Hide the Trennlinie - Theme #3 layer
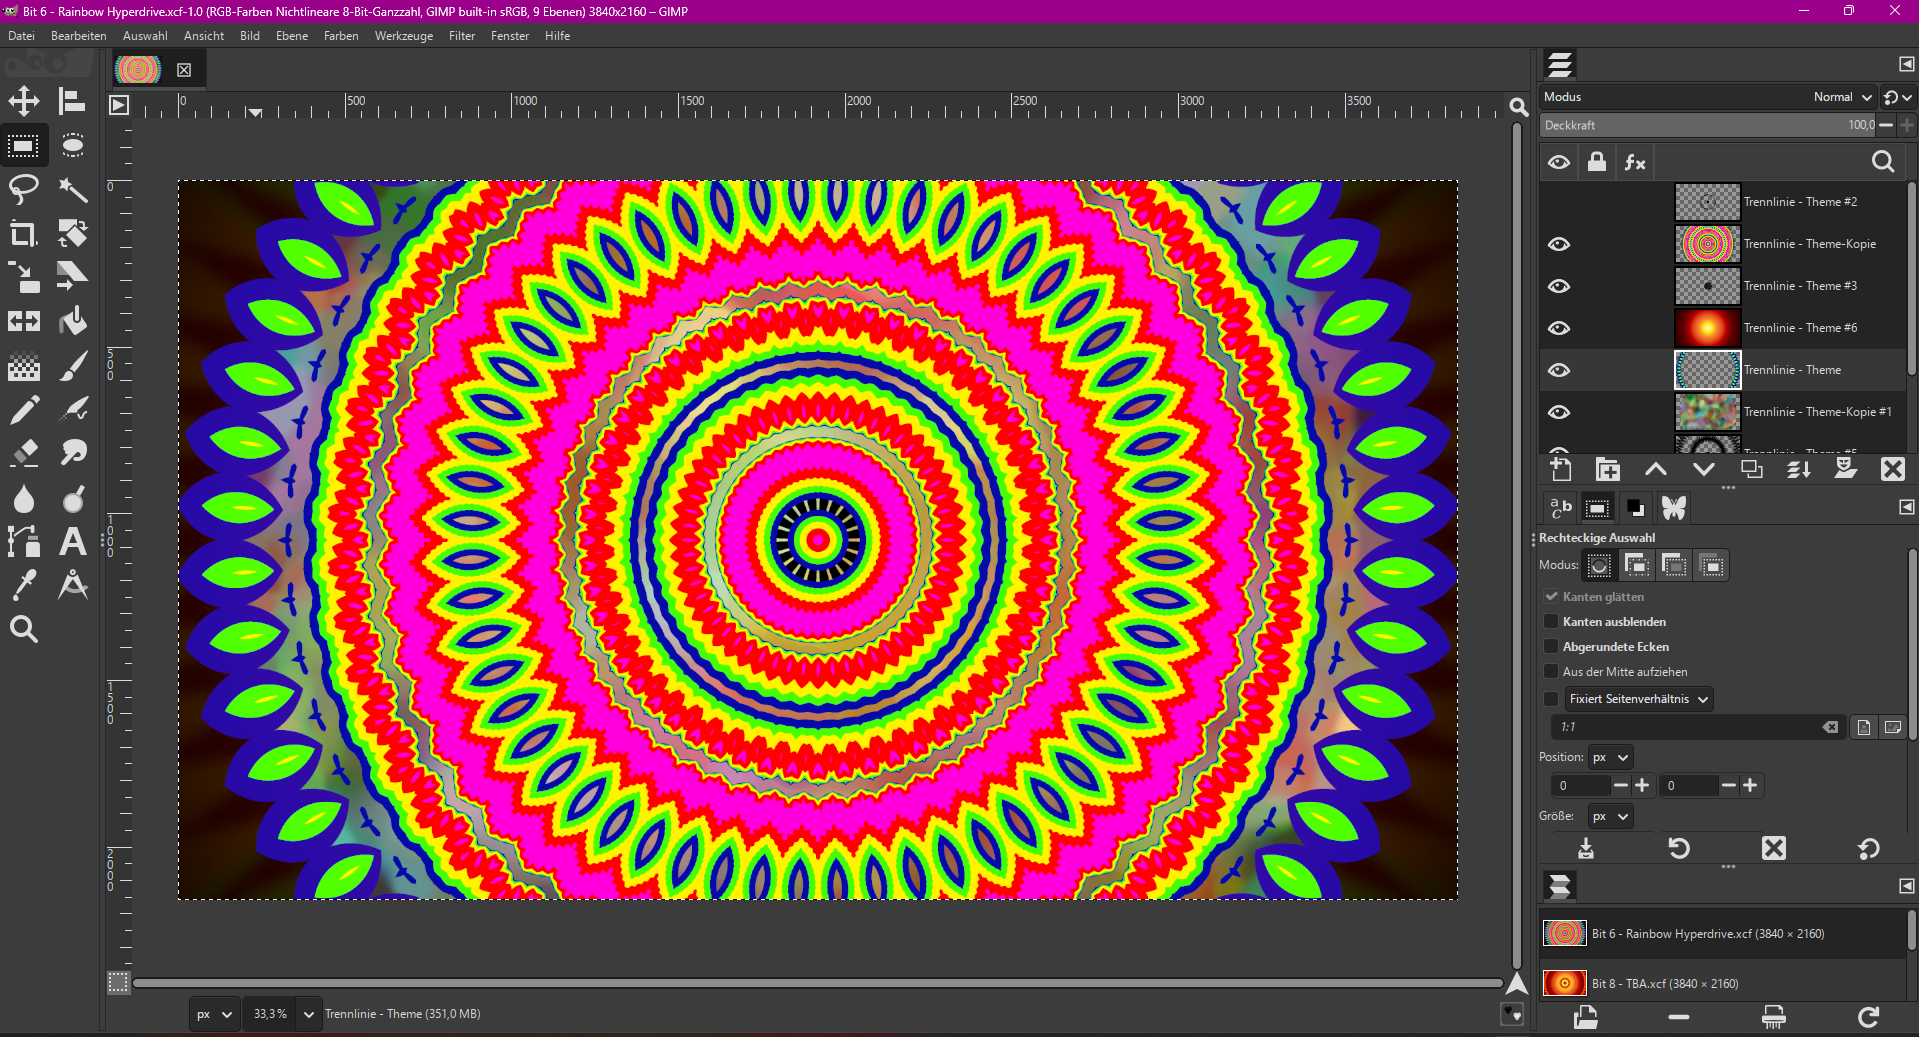 (1559, 286)
